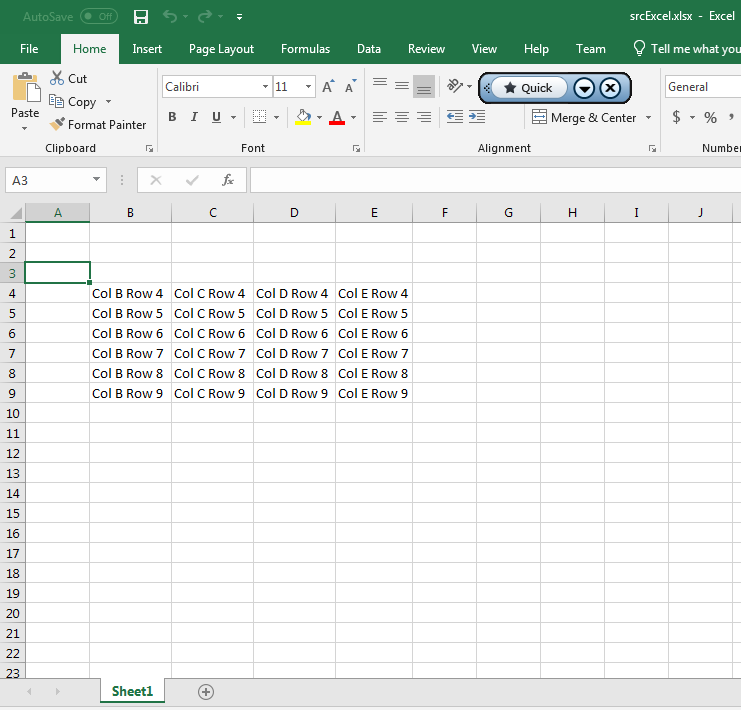Open the Page Layout ribbon tab

pyautogui.click(x=221, y=49)
